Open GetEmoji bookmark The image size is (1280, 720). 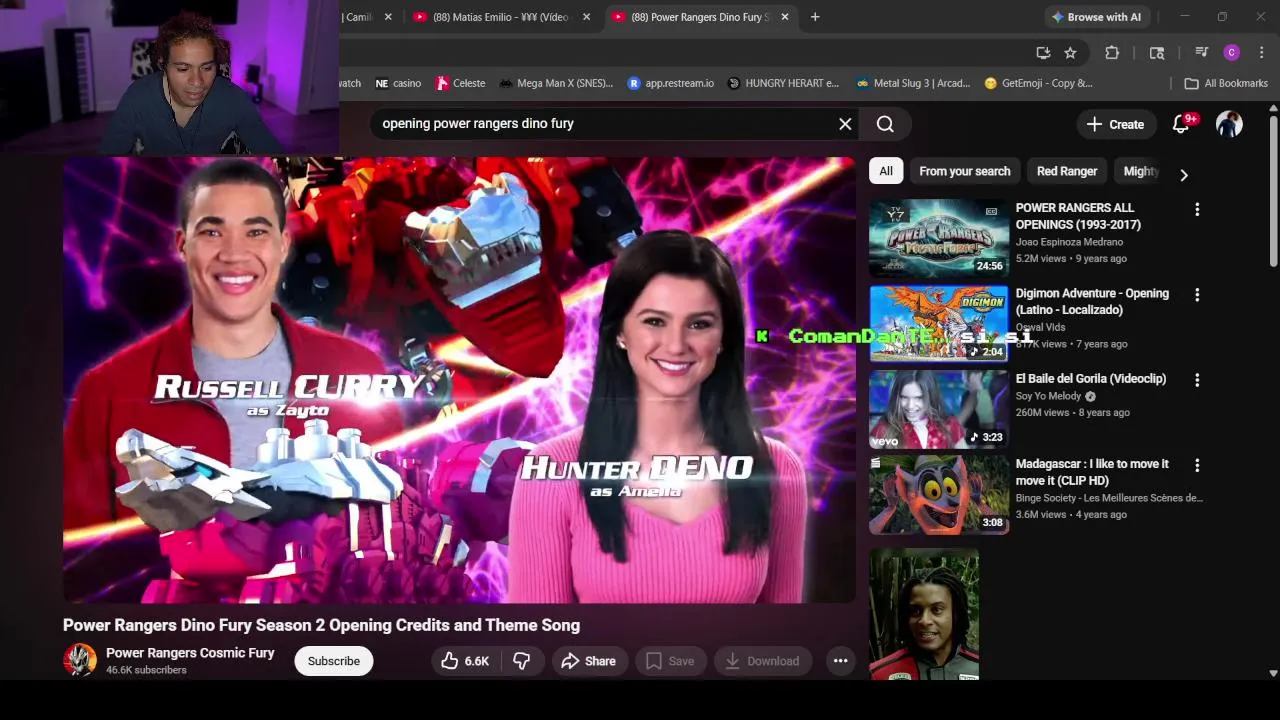(x=1038, y=83)
